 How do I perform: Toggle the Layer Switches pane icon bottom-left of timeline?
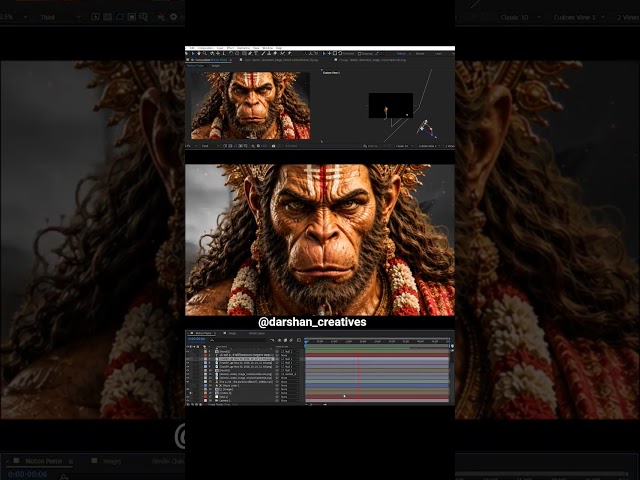pyautogui.click(x=188, y=404)
